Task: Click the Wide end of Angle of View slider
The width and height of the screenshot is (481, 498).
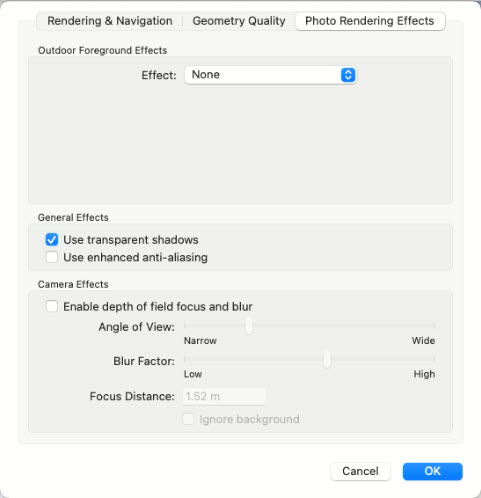Action: 434,325
